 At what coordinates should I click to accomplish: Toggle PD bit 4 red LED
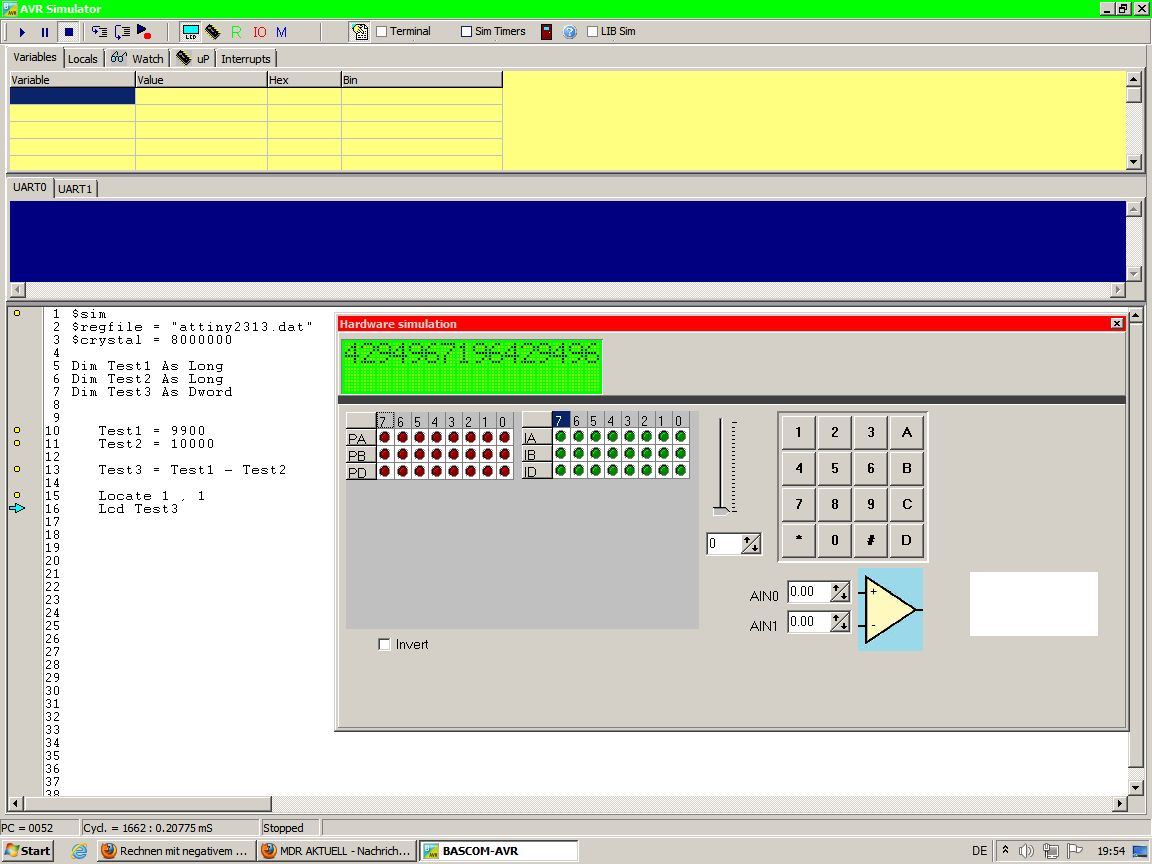[436, 471]
